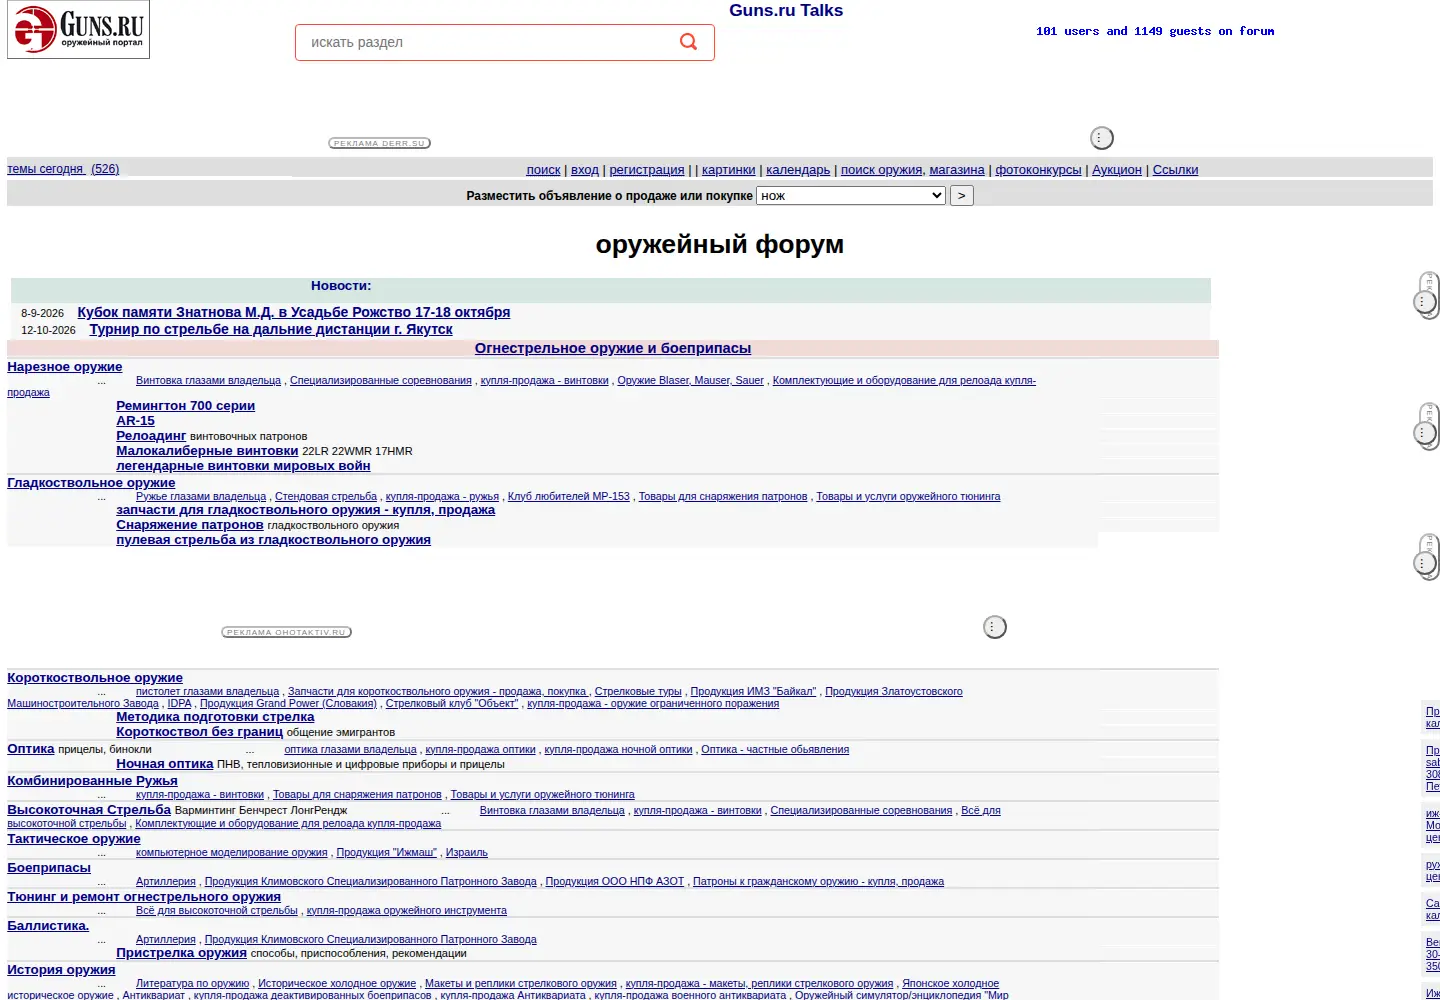Open the Боеприпасы forum

coord(49,868)
